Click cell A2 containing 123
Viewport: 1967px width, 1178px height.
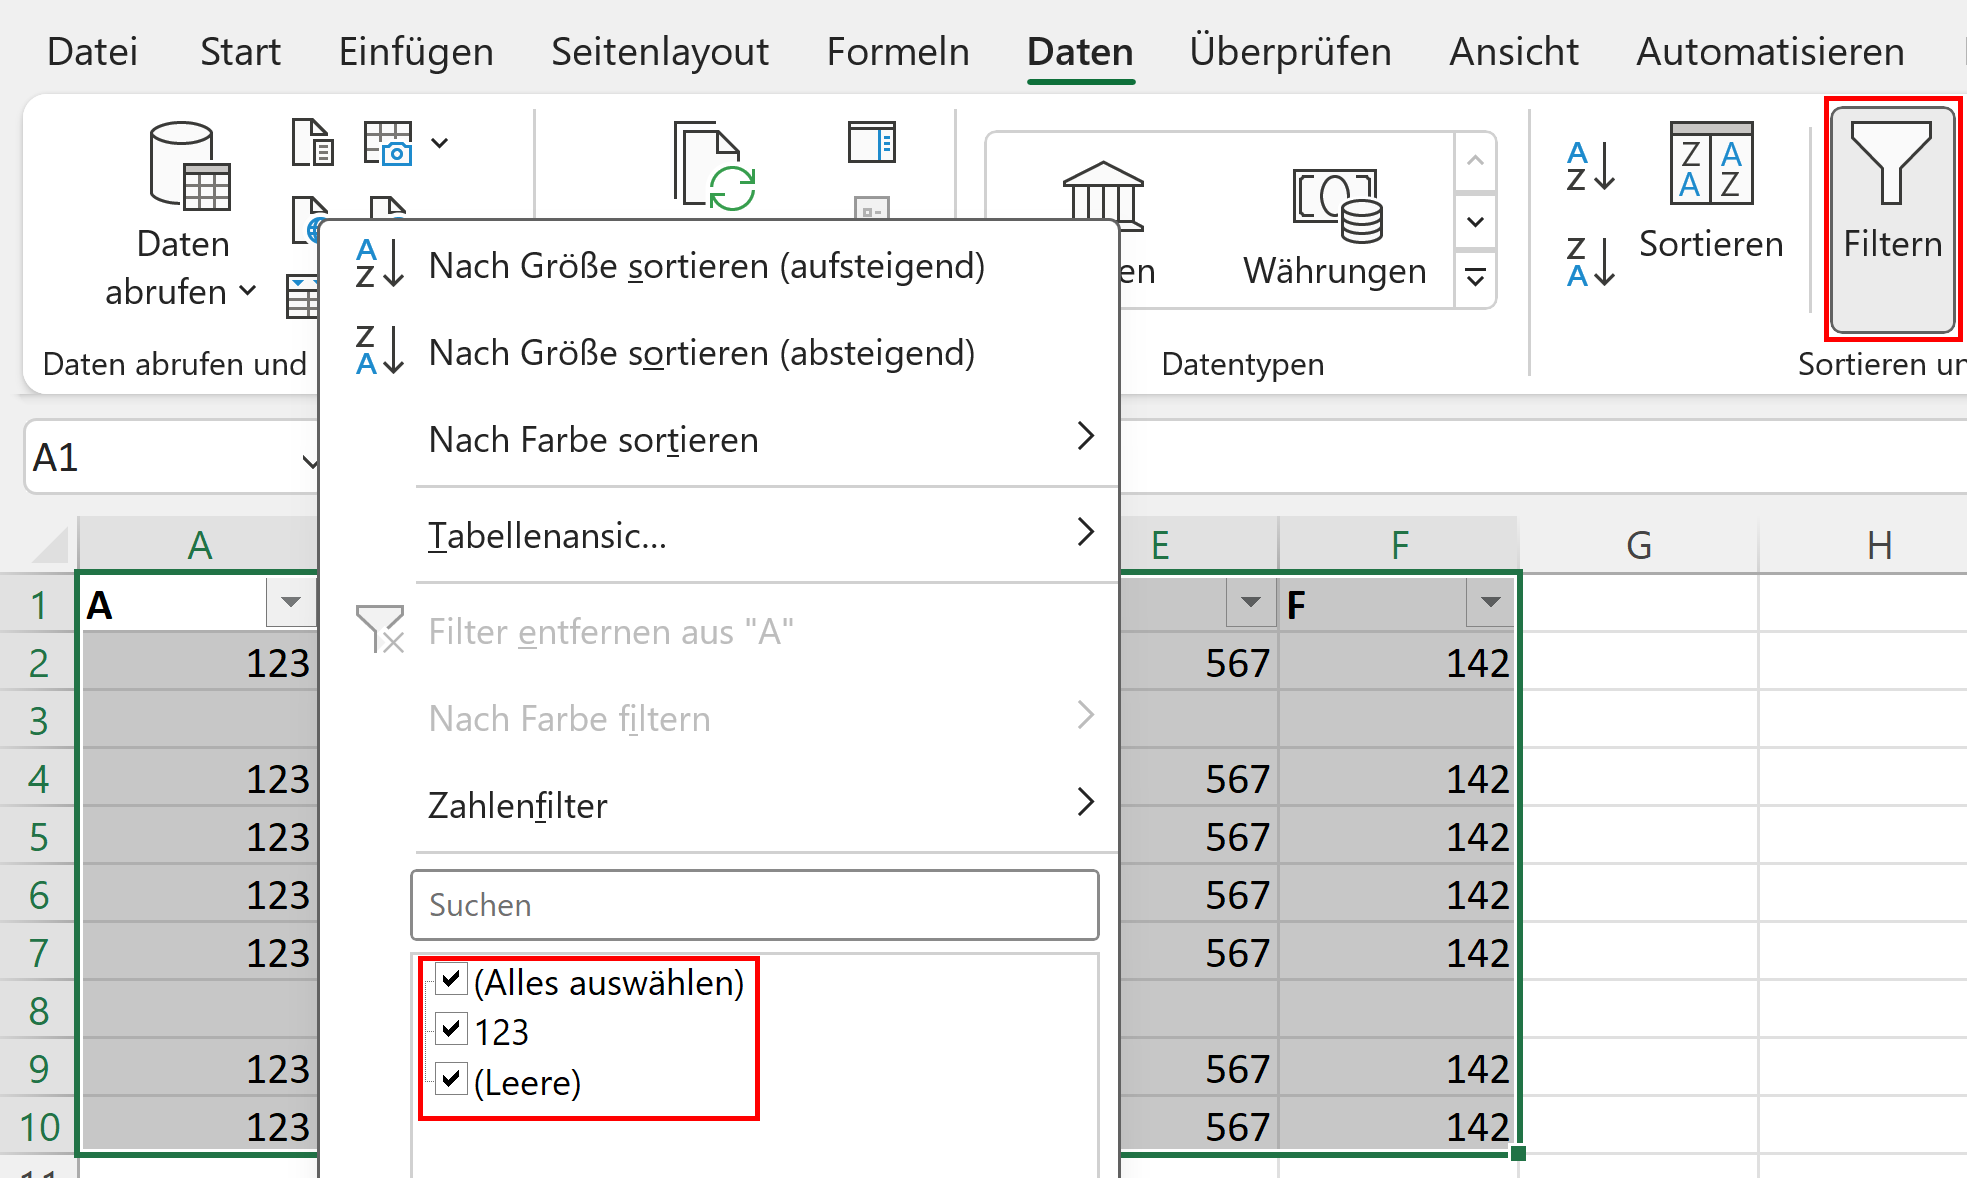point(199,662)
